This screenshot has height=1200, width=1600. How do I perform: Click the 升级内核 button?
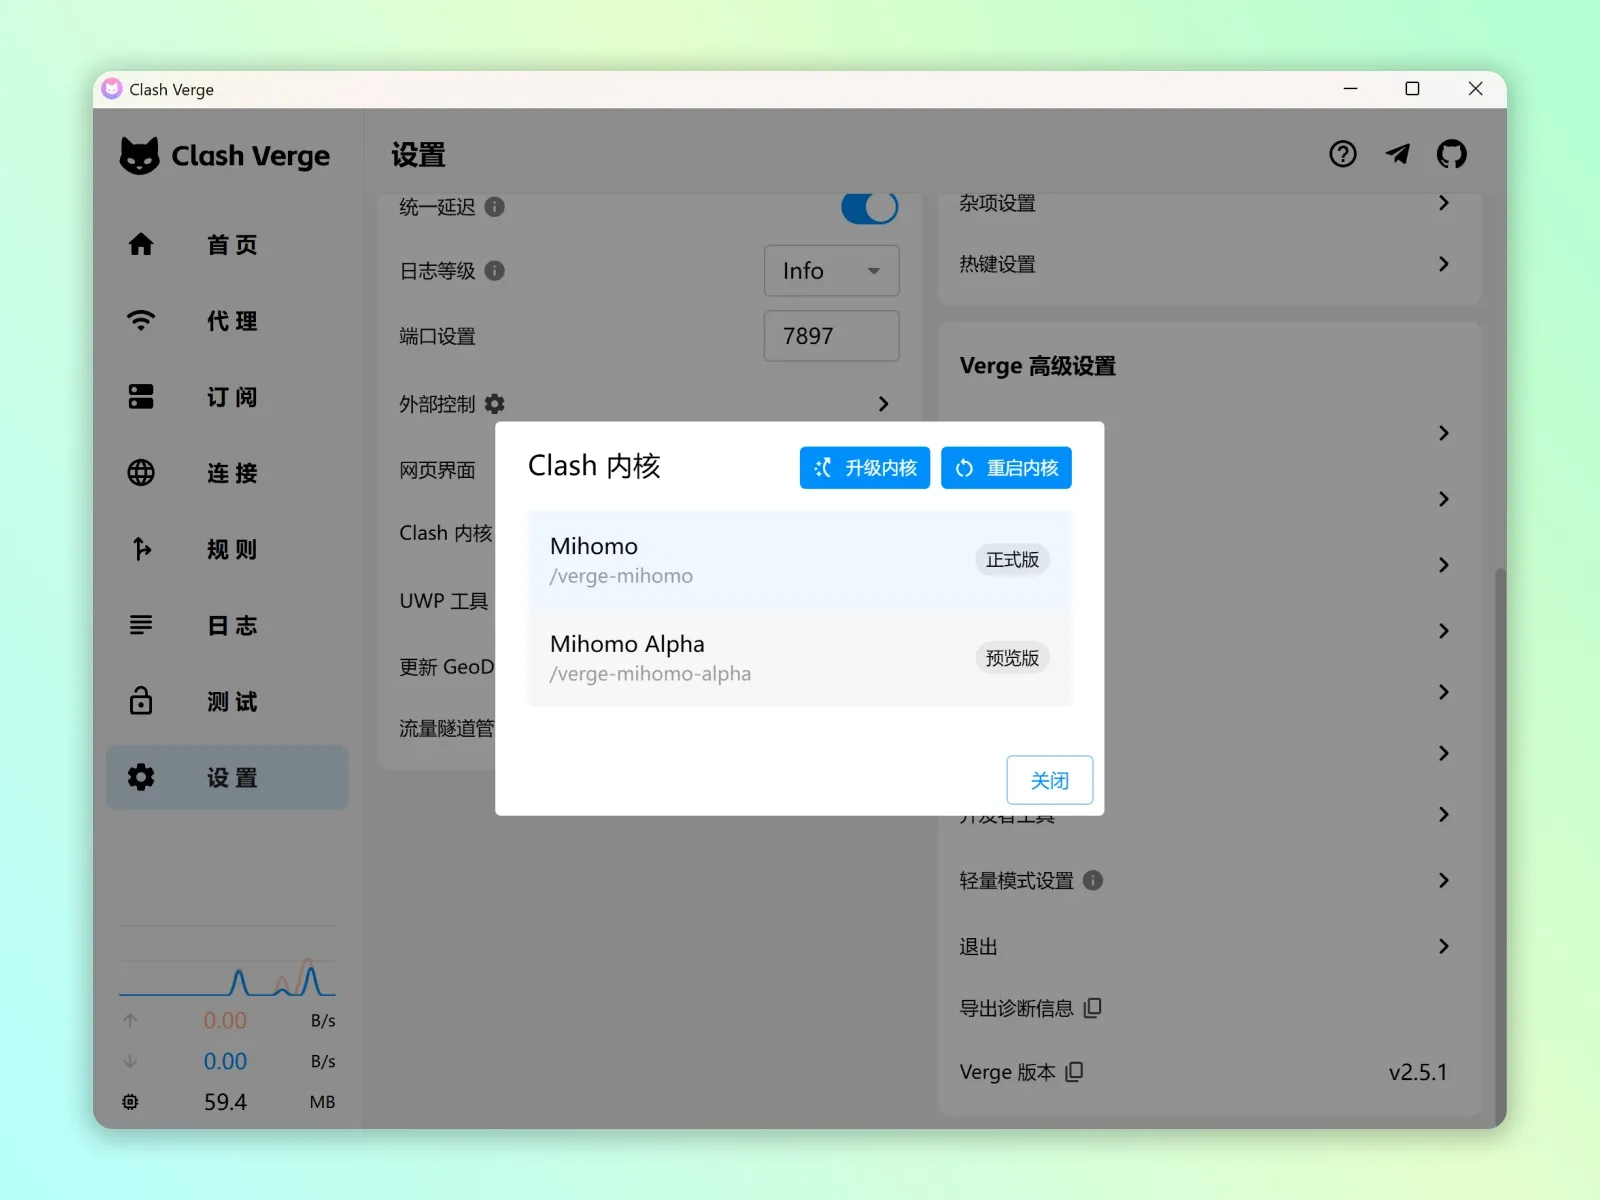pyautogui.click(x=865, y=468)
